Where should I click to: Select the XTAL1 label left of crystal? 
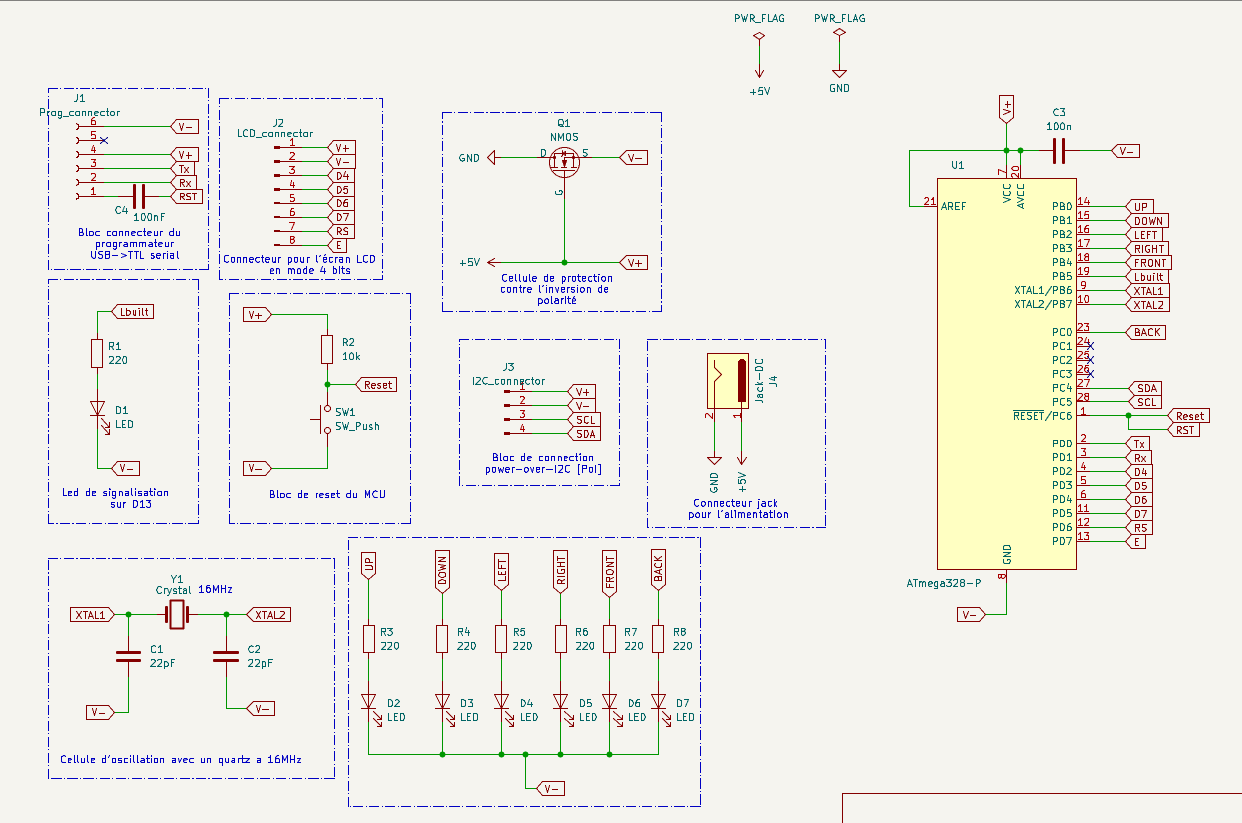click(x=91, y=615)
